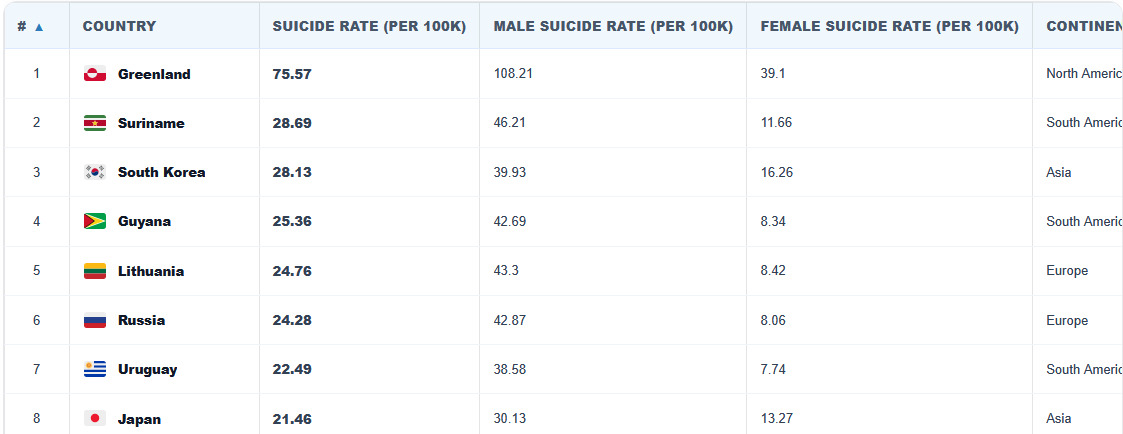Click the Suriname flag icon

(95, 123)
